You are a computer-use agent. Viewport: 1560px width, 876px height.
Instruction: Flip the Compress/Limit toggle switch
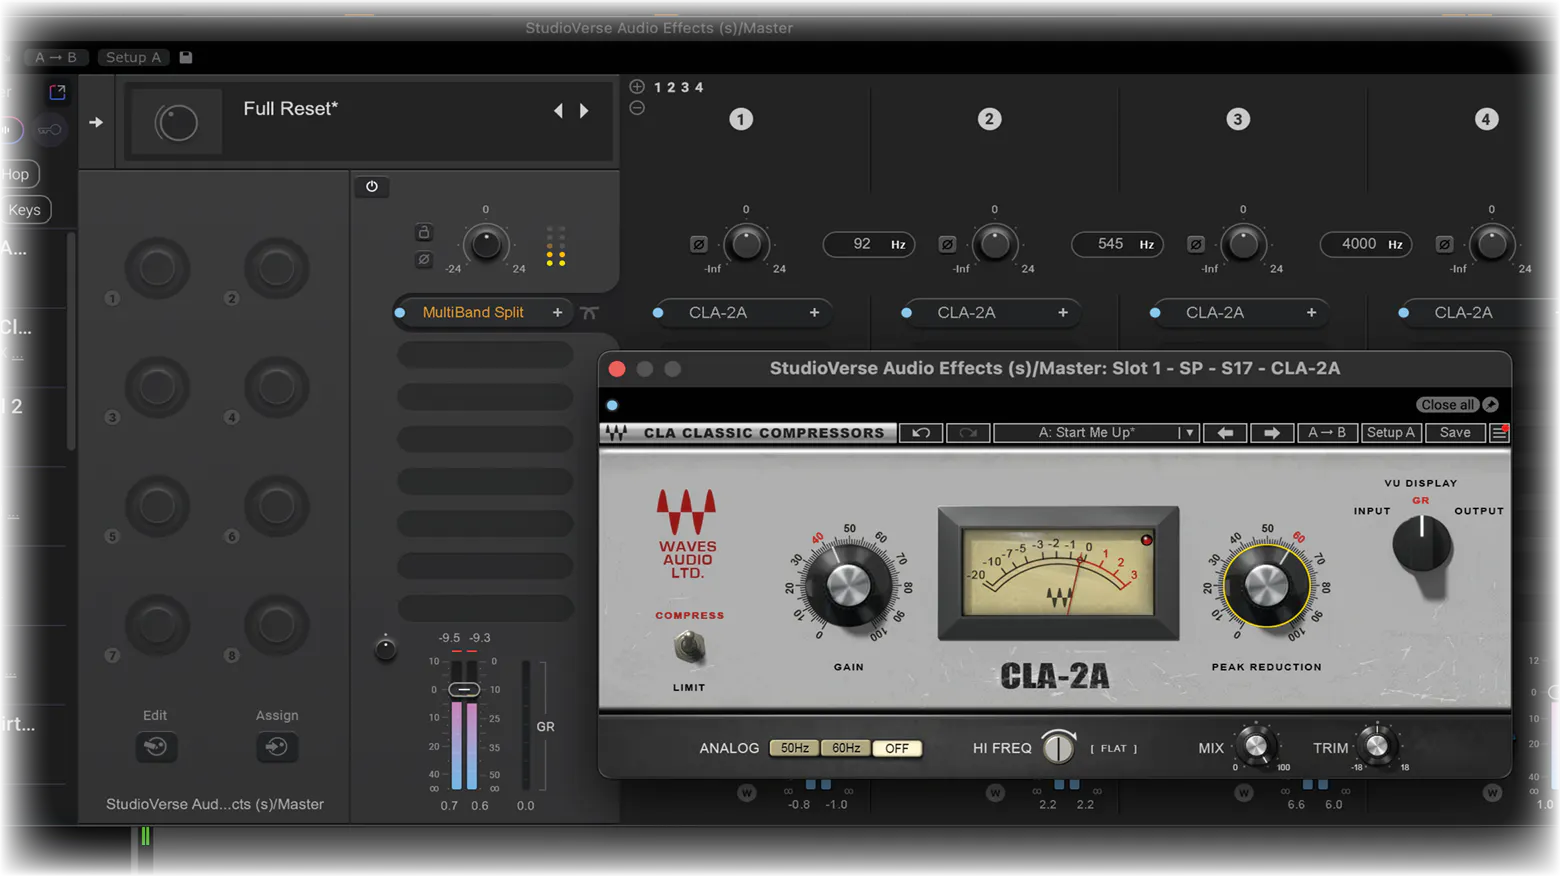tap(689, 648)
